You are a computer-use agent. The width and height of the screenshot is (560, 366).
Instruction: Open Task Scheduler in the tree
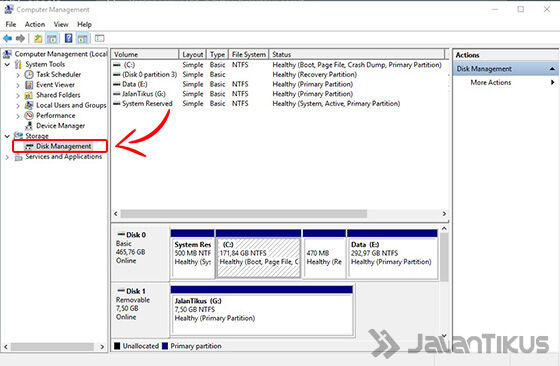59,74
